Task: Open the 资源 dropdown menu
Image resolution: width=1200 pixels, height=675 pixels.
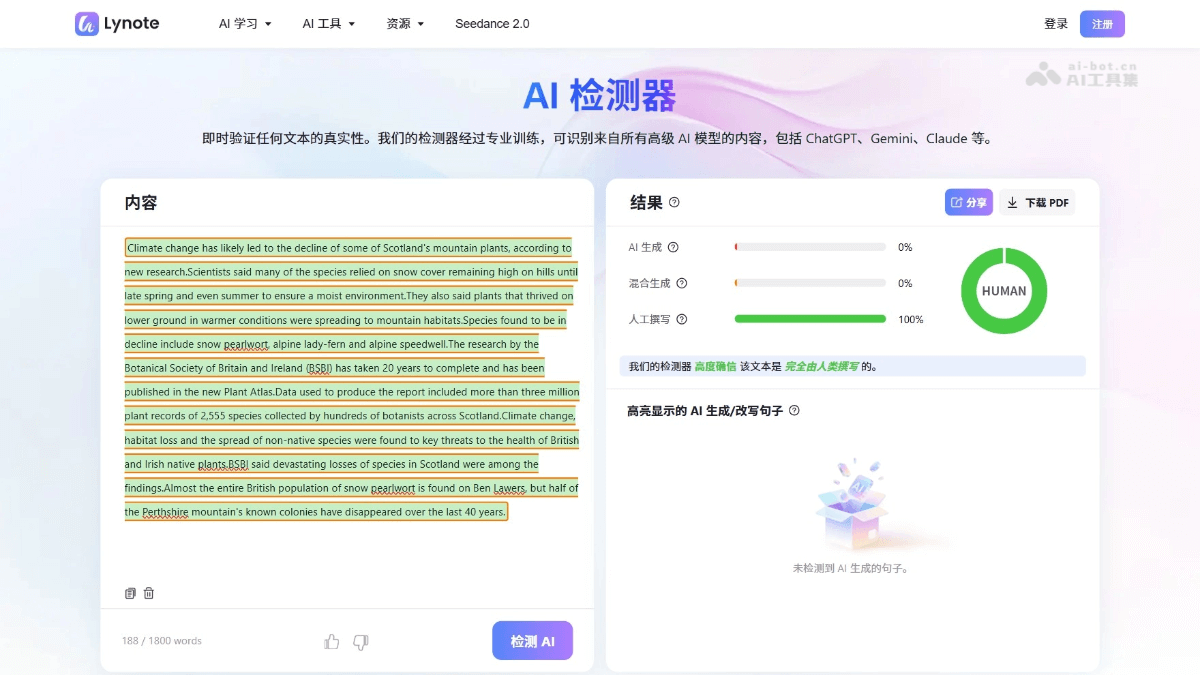Action: pyautogui.click(x=405, y=24)
